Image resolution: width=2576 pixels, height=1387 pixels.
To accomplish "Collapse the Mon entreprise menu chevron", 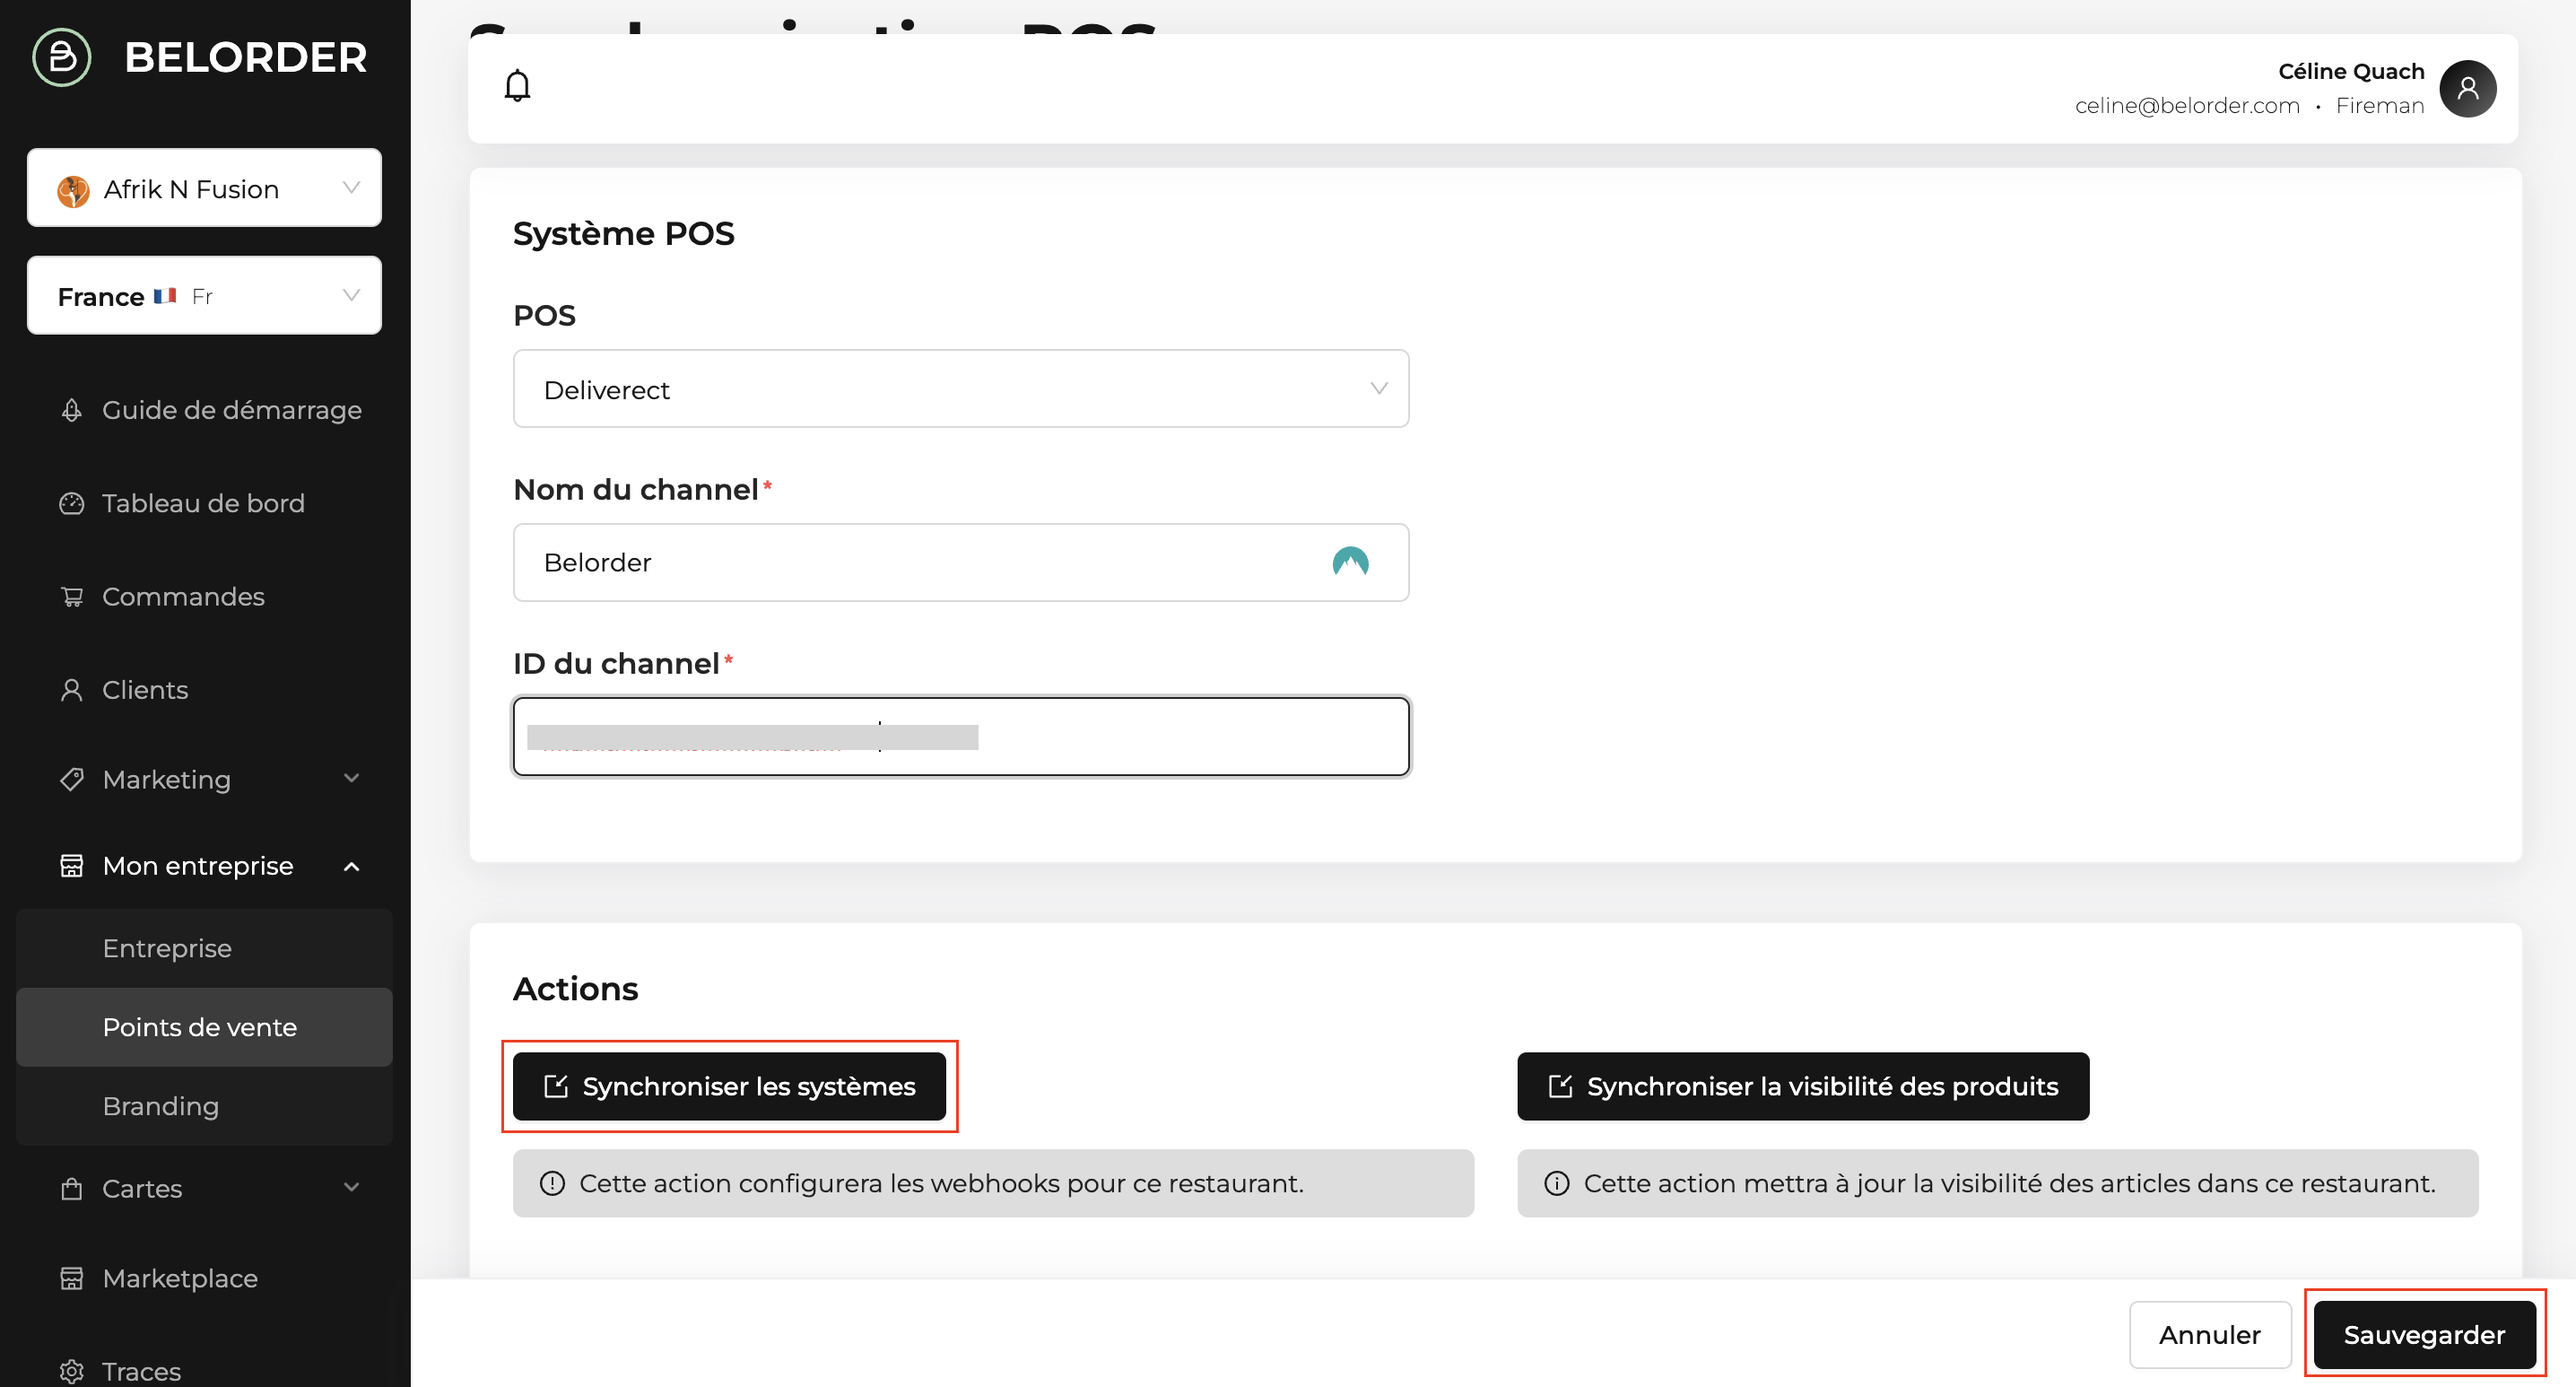I will pos(351,866).
